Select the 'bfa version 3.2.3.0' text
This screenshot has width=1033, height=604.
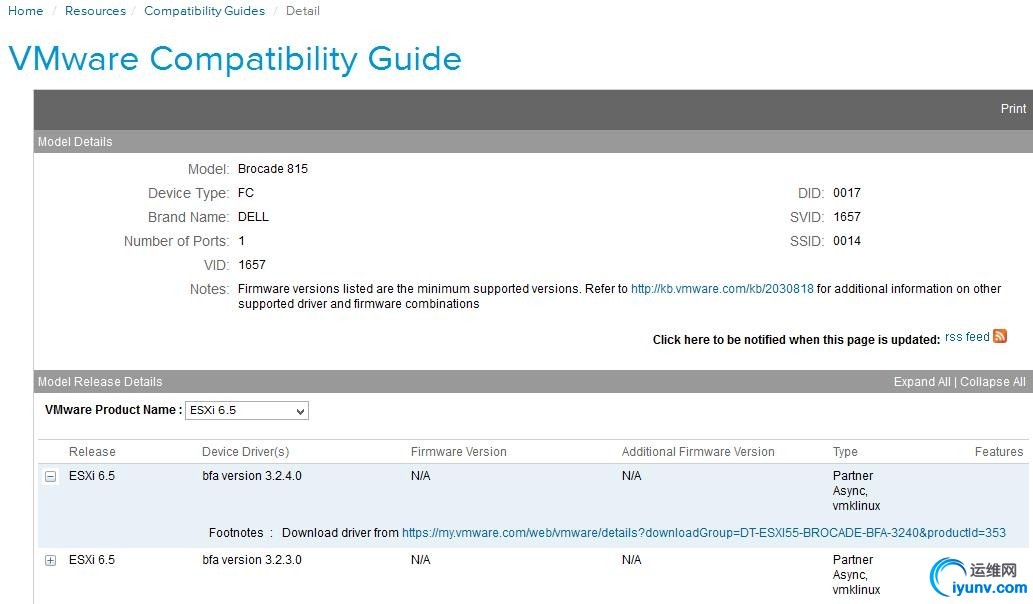click(252, 560)
